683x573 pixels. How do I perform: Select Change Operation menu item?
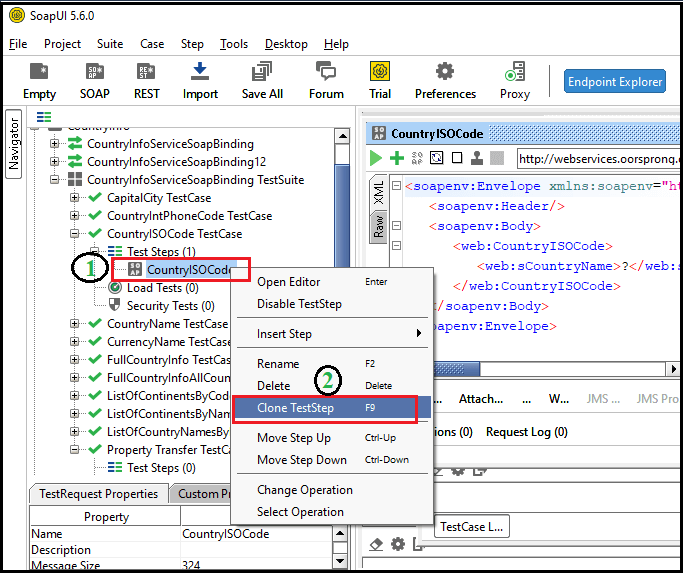[x=331, y=490]
